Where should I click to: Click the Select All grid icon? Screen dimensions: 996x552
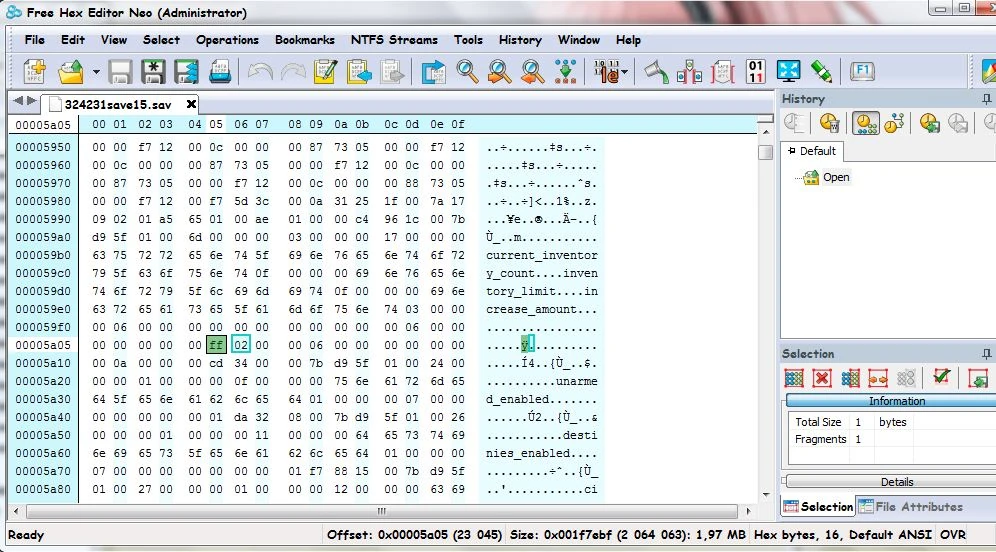pyautogui.click(x=794, y=379)
